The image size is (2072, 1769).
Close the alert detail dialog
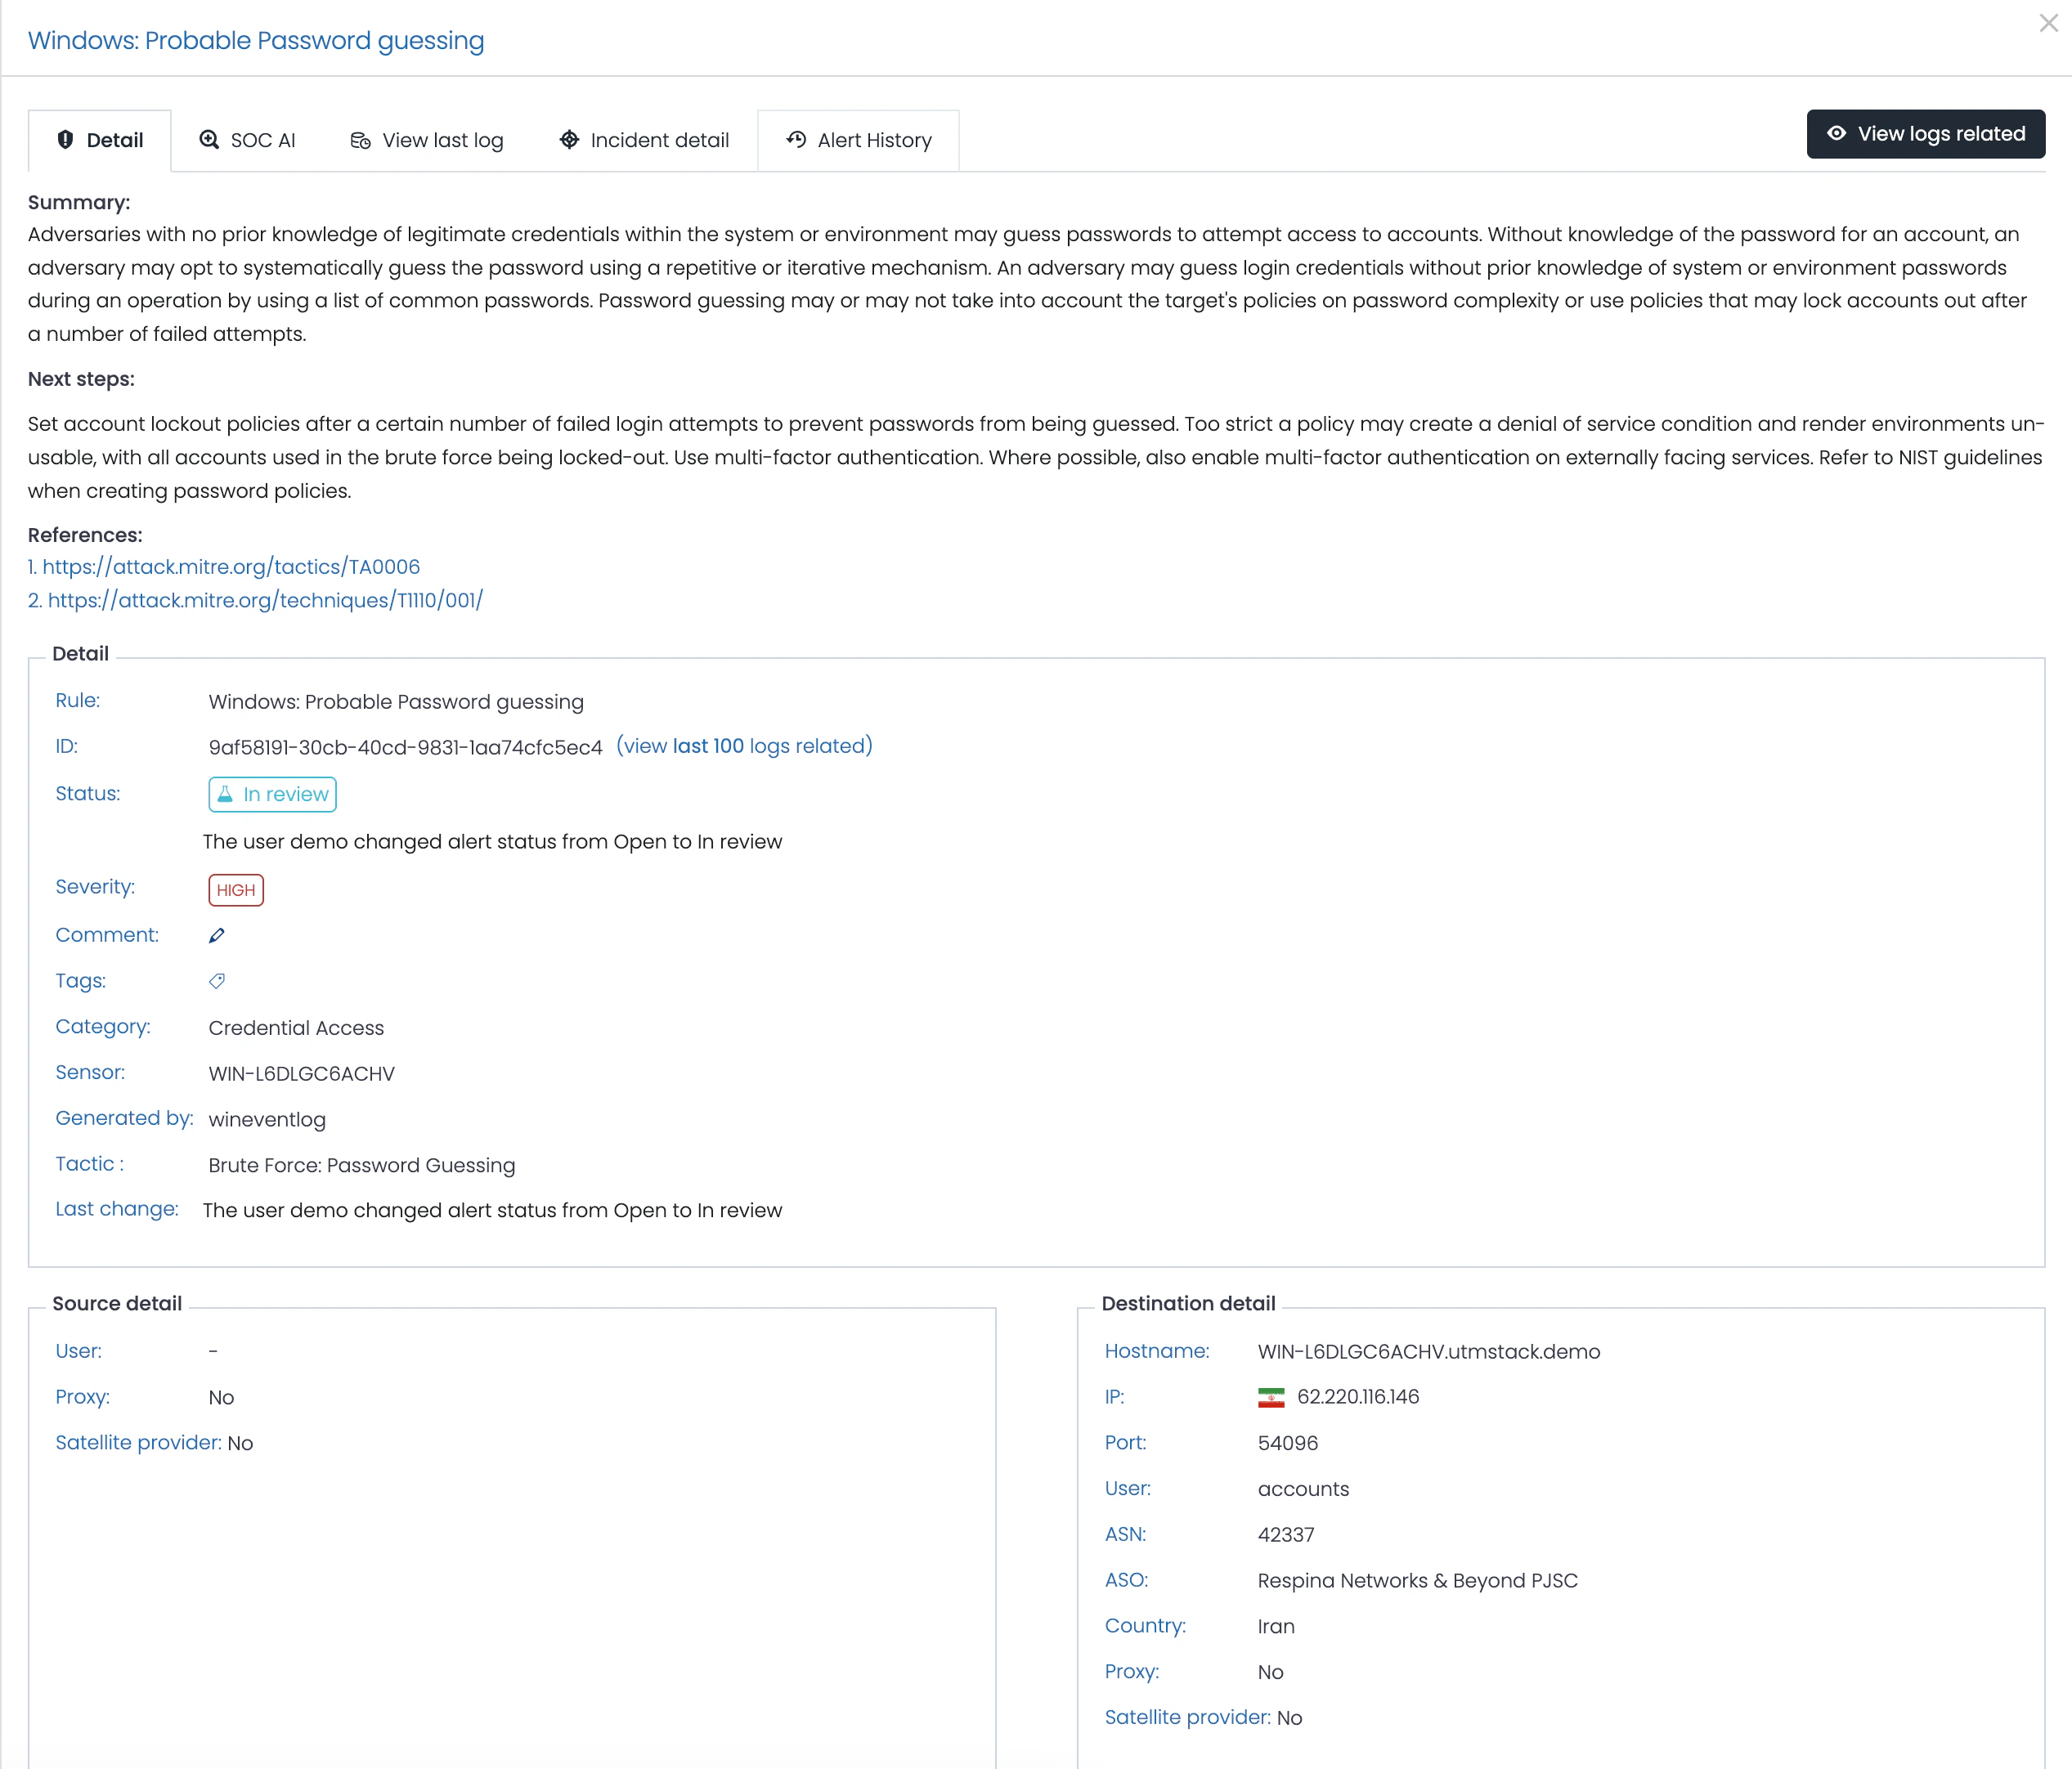[2048, 23]
